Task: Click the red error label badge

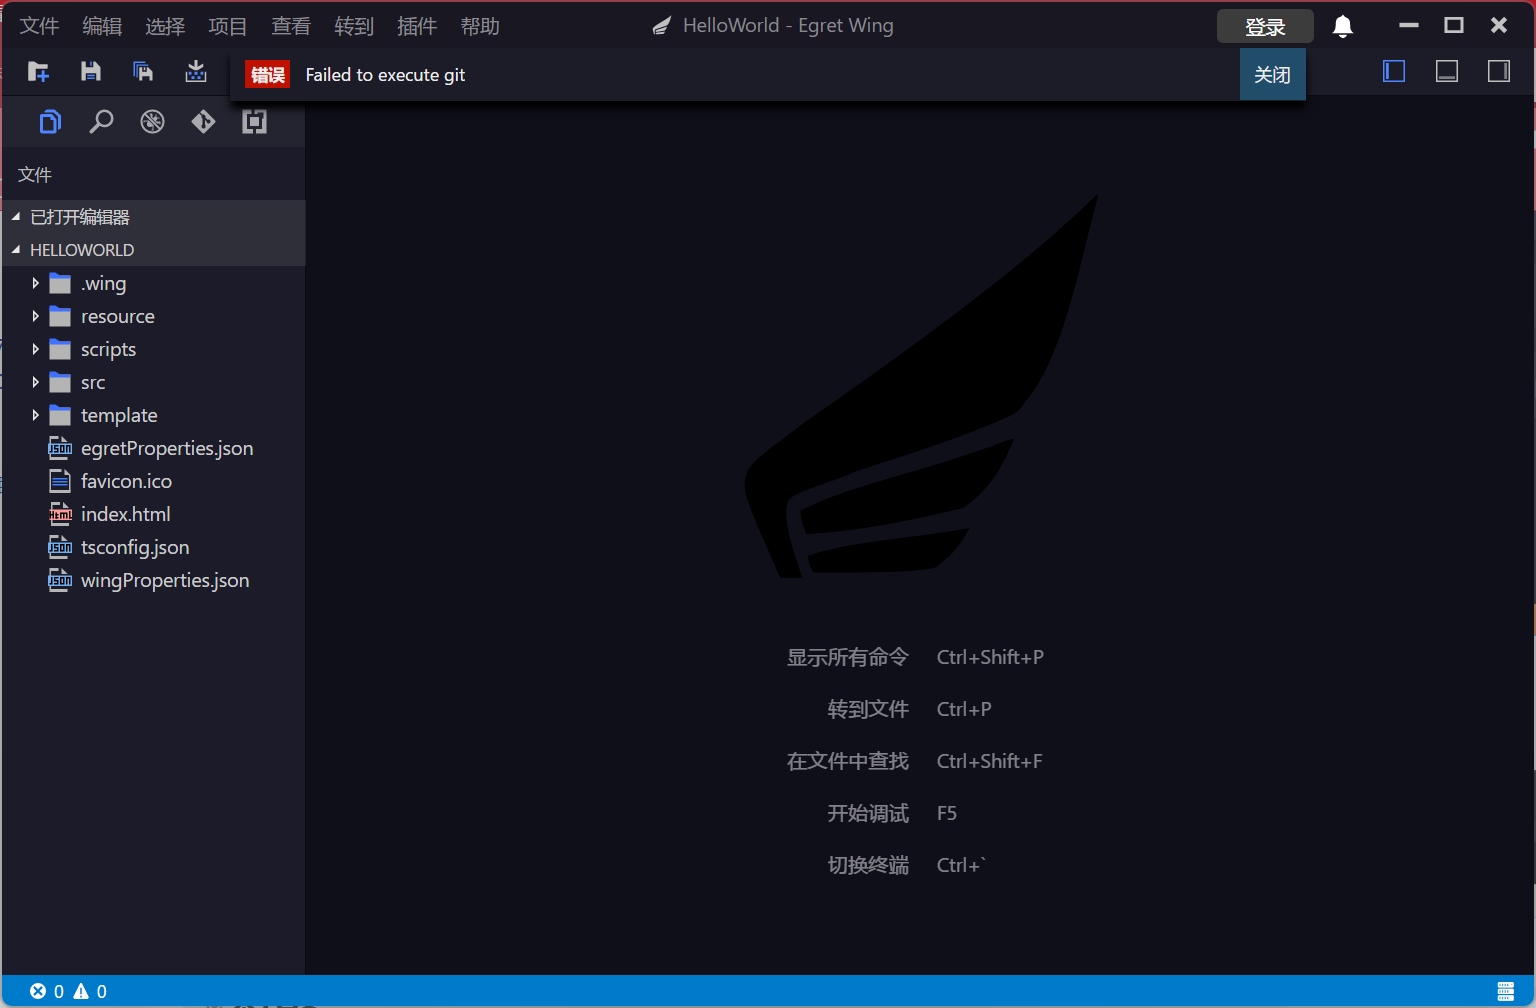Action: point(267,75)
